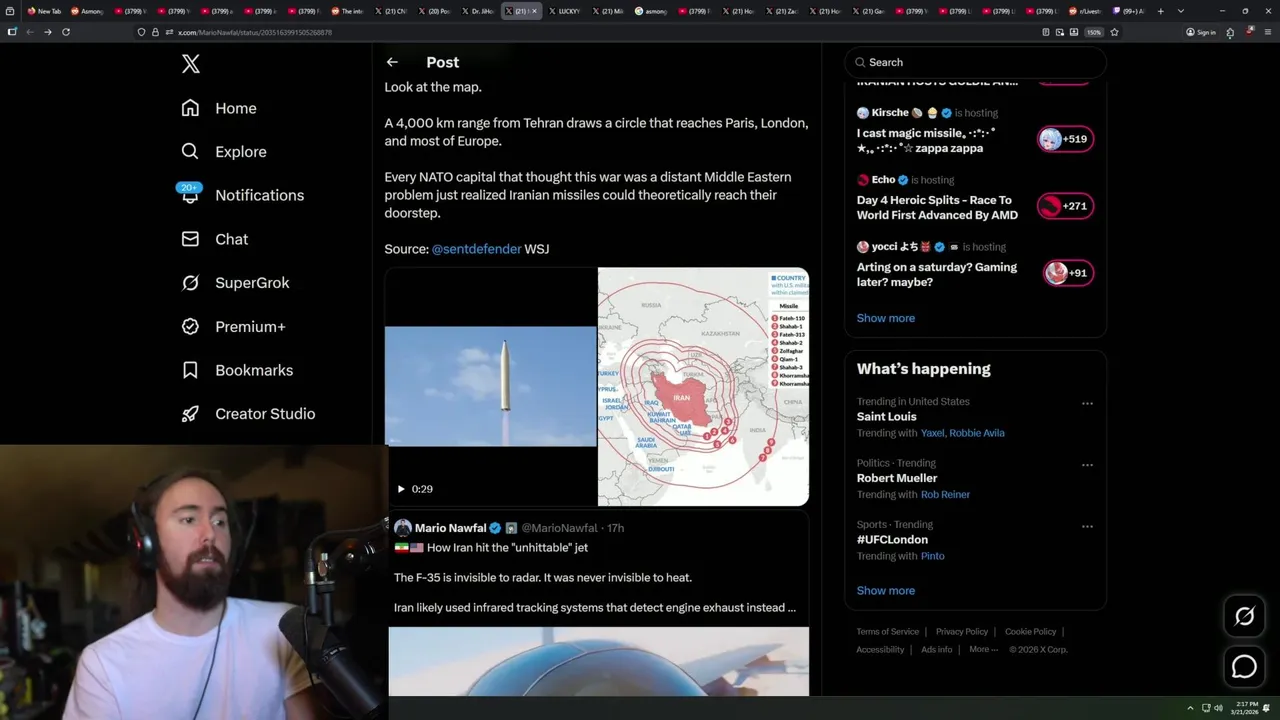The height and width of the screenshot is (720, 1280).
Task: Open the X logo home link
Action: click(x=191, y=64)
